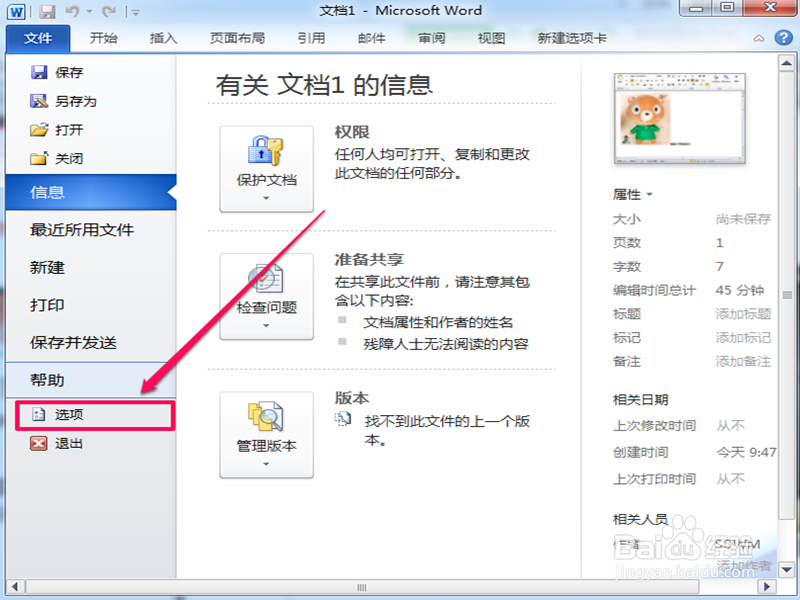Click the 准备共享 heading text
Screen dimensions: 800x600
click(x=369, y=260)
